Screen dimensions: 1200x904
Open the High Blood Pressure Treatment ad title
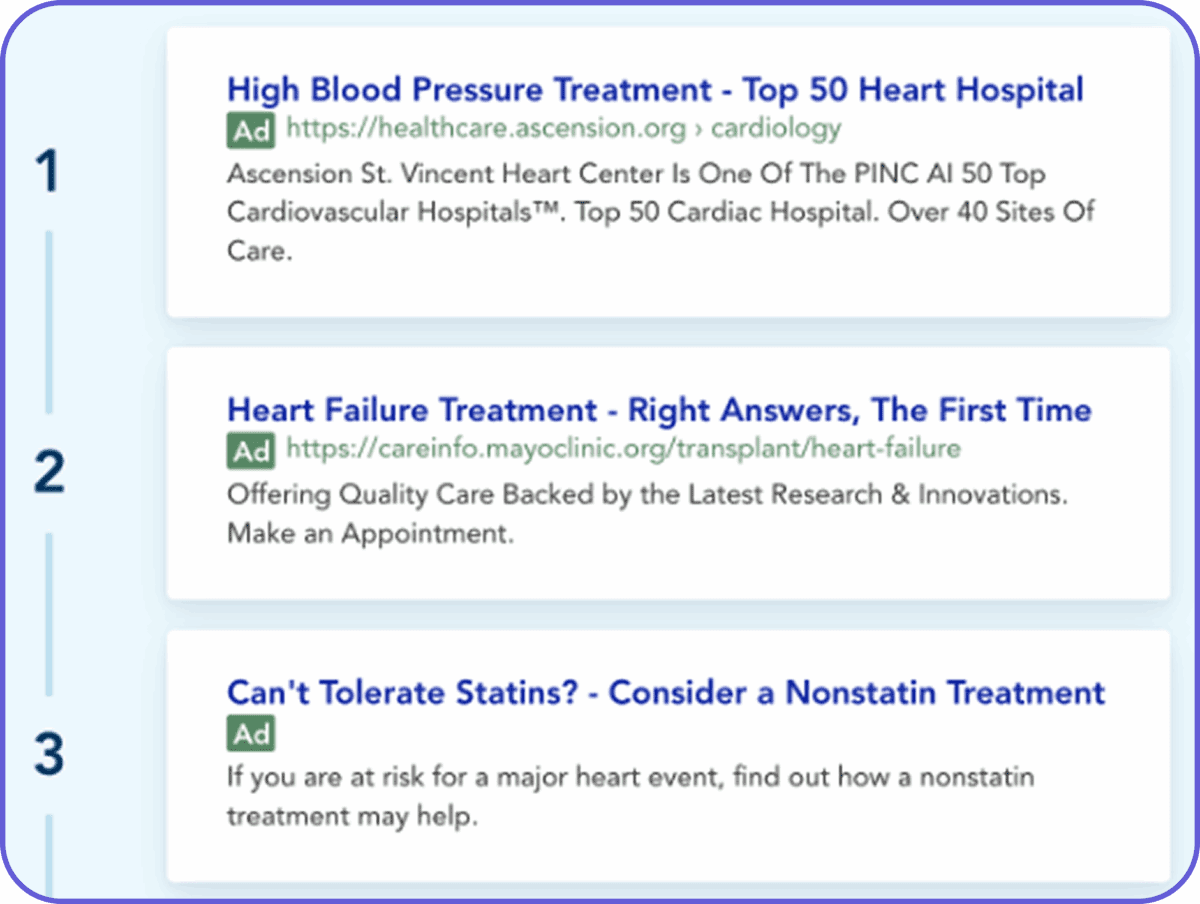[x=655, y=90]
